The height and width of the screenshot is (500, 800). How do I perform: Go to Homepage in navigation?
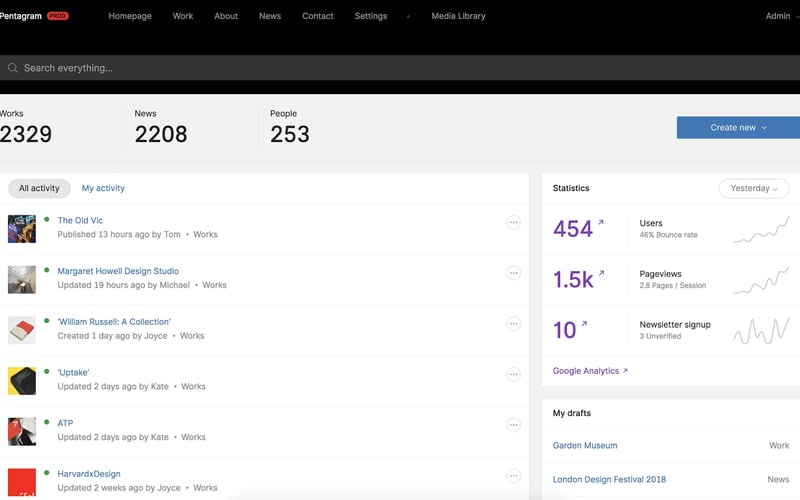(x=130, y=16)
